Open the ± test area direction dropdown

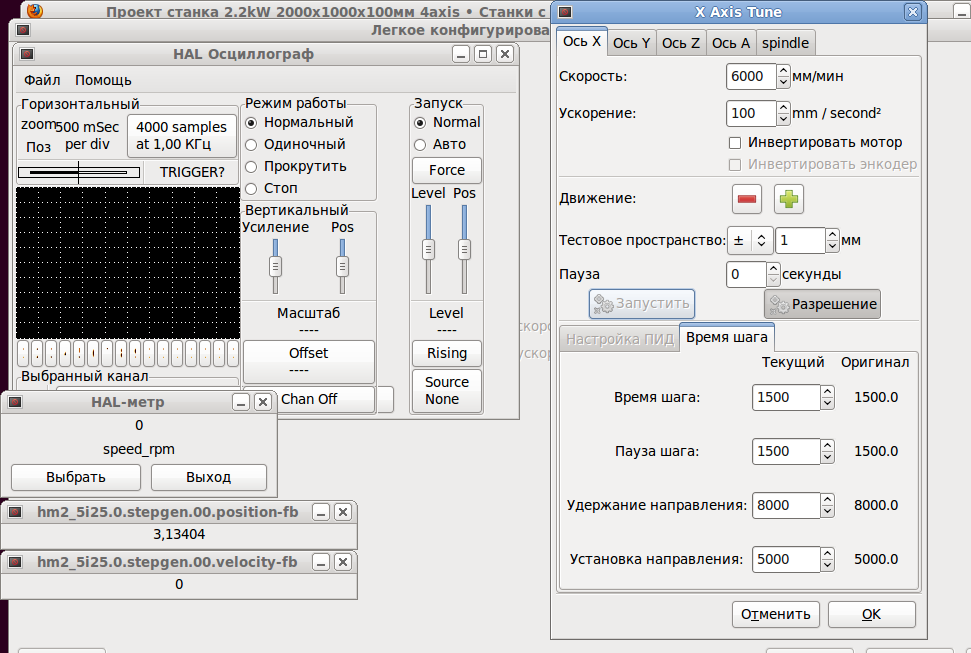[749, 240]
